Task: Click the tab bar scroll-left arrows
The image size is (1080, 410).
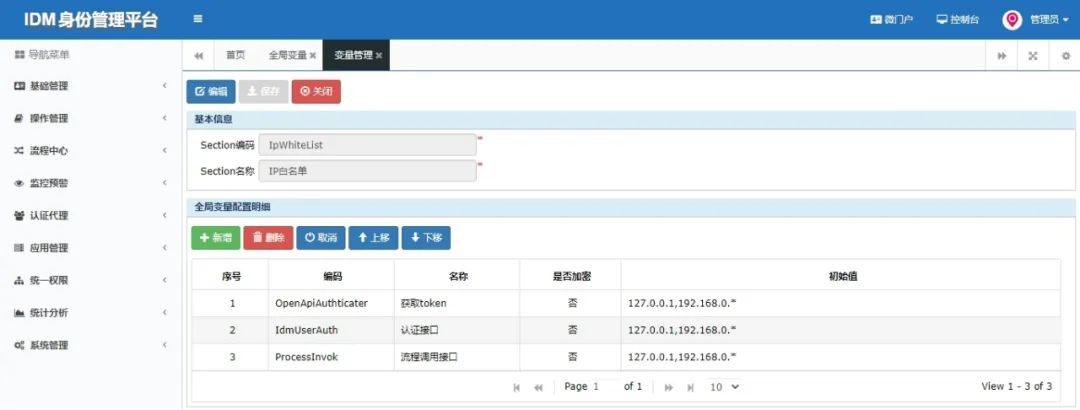Action: click(198, 55)
